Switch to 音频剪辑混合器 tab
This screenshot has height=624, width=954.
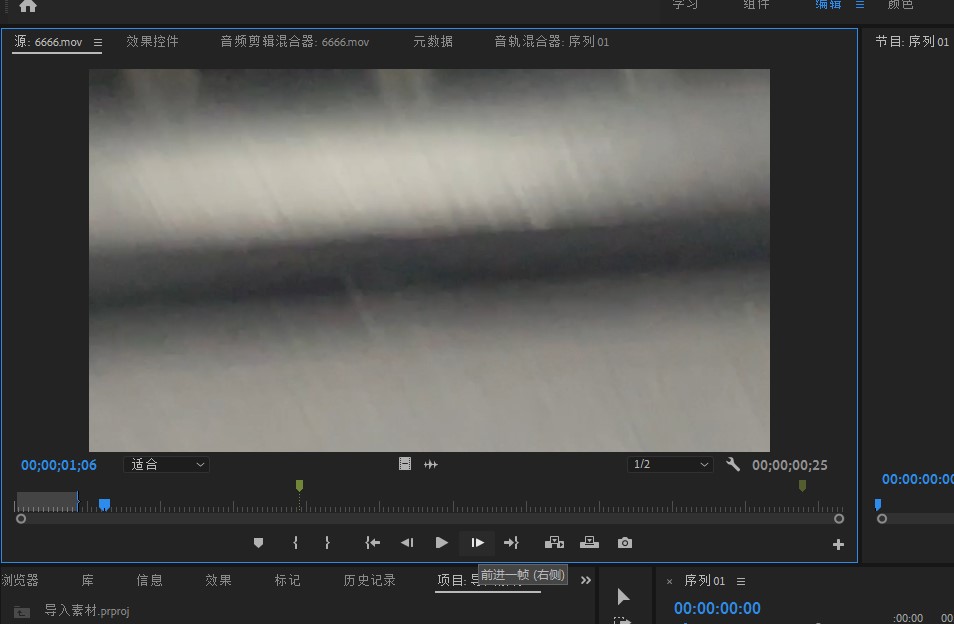pos(294,41)
